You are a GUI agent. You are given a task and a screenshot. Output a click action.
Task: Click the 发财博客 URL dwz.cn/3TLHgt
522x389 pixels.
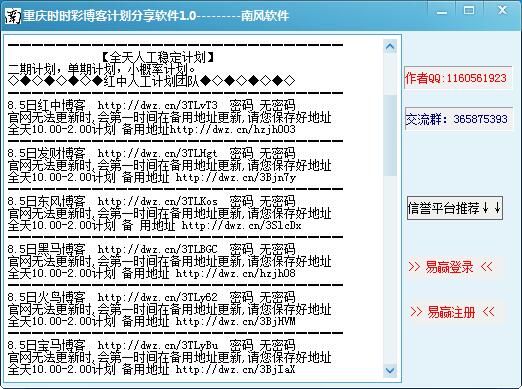[x=157, y=153]
